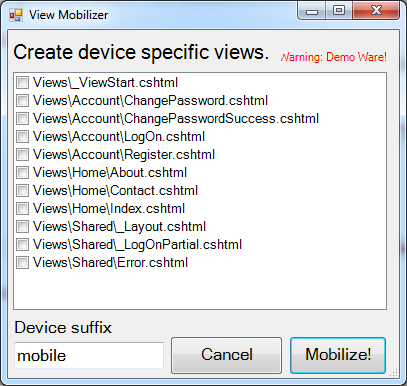Image resolution: width=407 pixels, height=386 pixels.
Task: Check the _LogOnPartial.cshtml checkbox
Action: tap(23, 244)
